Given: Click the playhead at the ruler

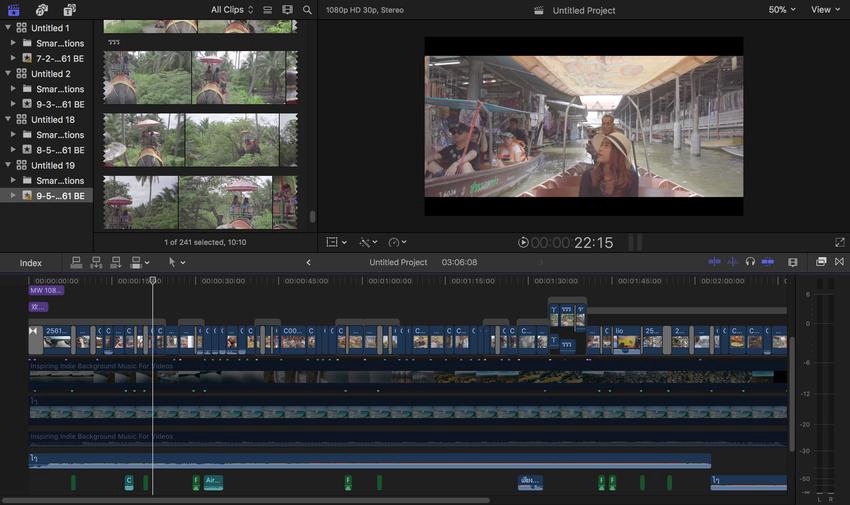Looking at the screenshot, I should 153,280.
